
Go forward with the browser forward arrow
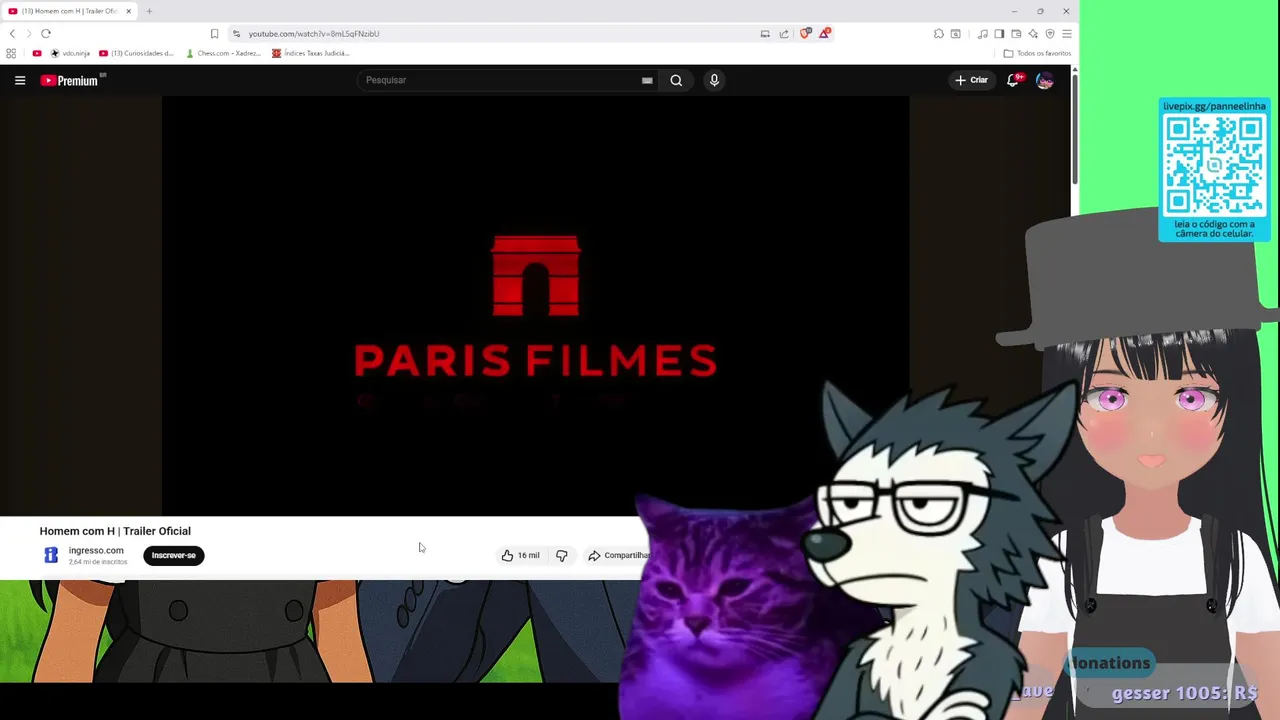click(x=28, y=33)
